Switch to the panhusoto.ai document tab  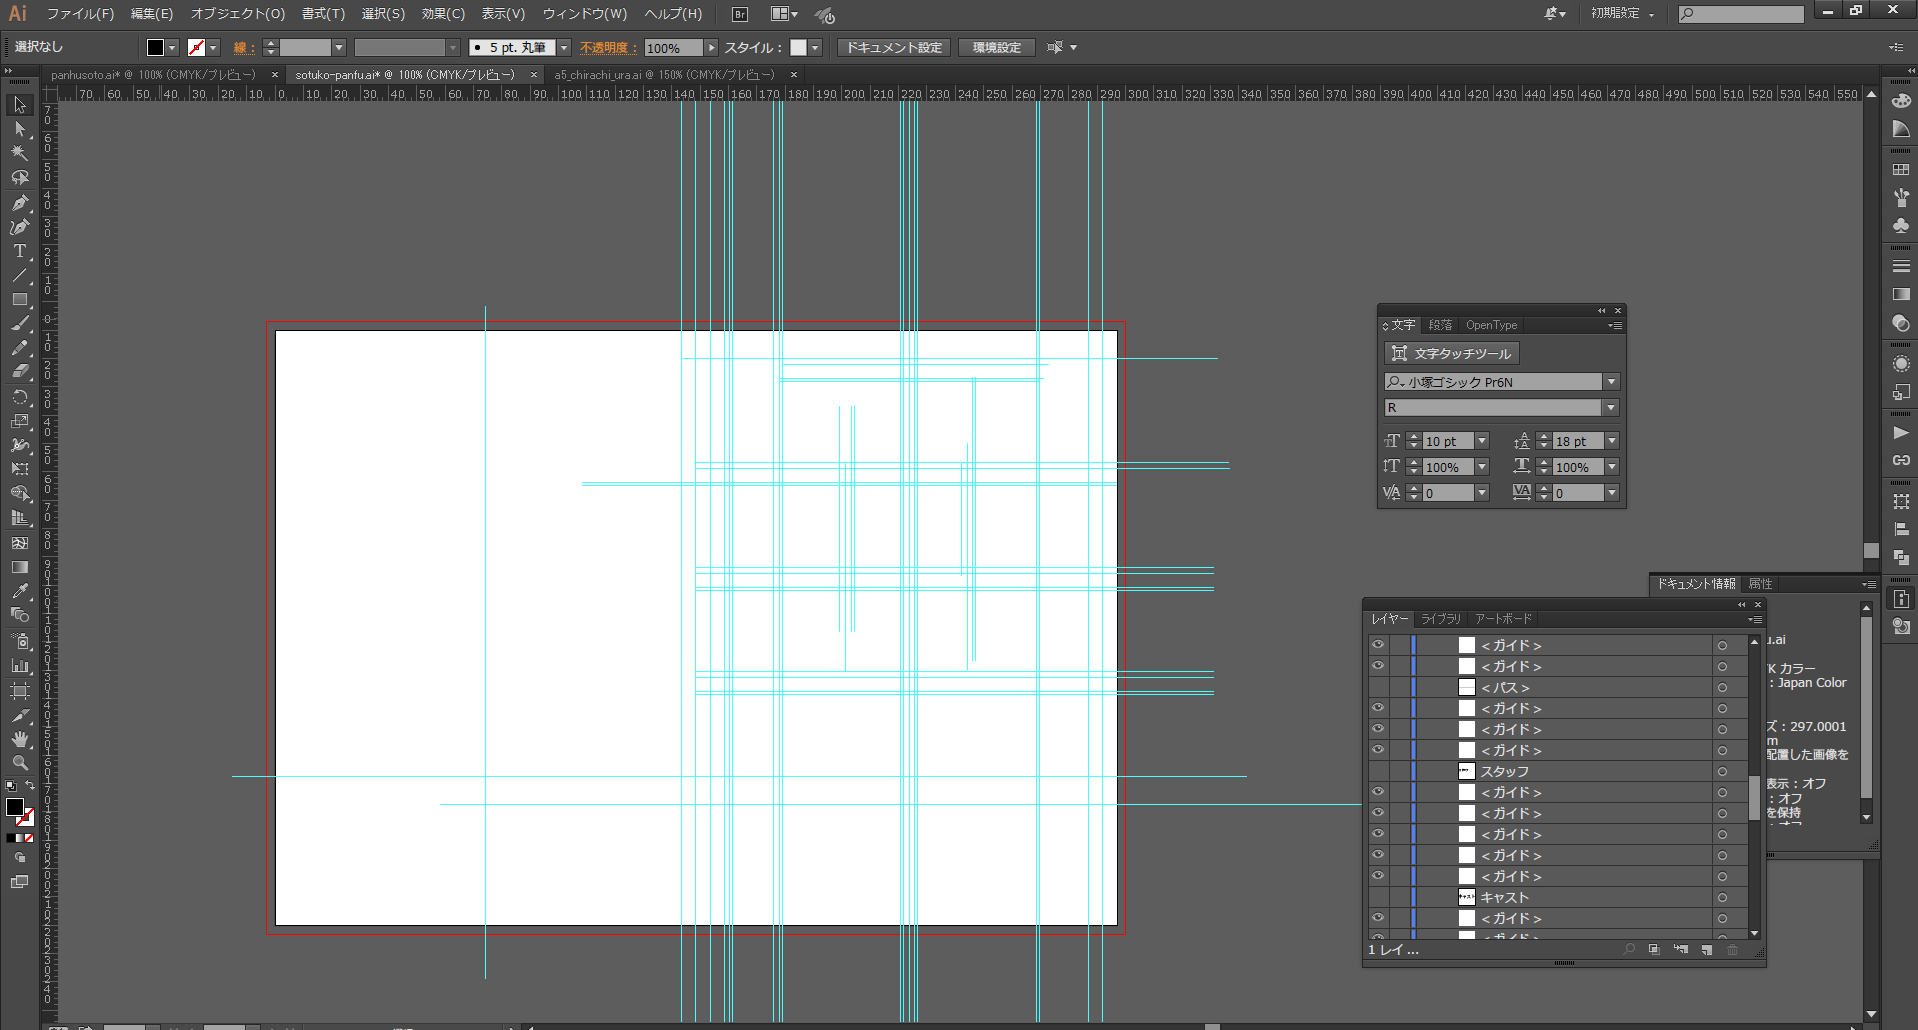(x=152, y=75)
